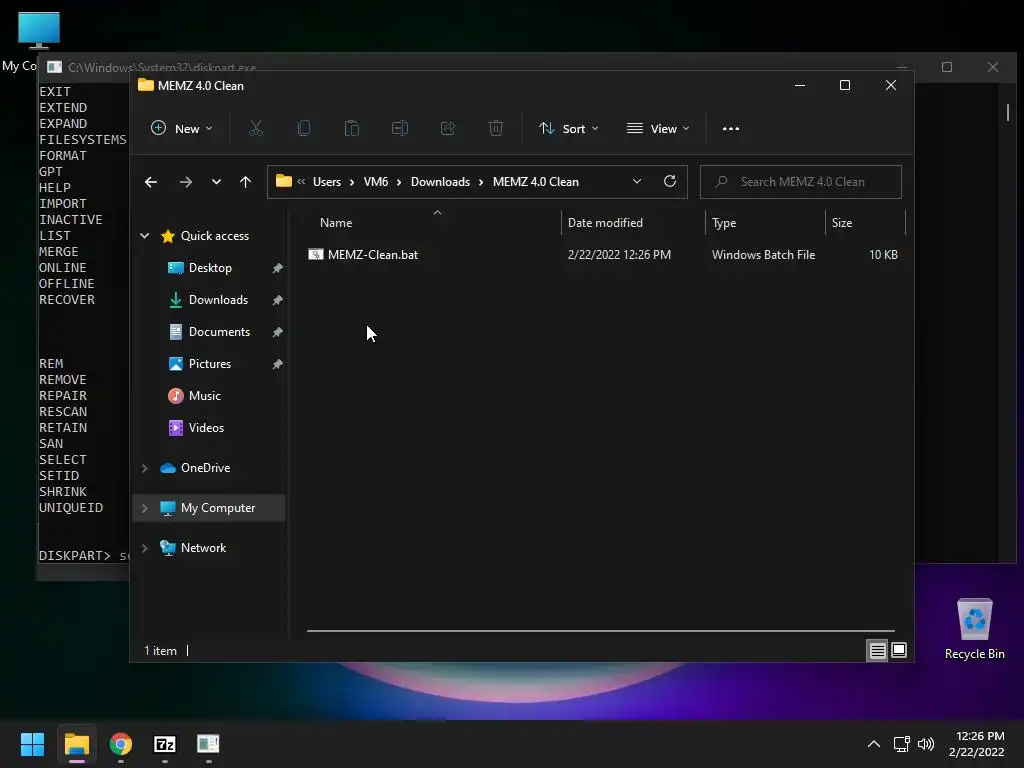The height and width of the screenshot is (768, 1024).
Task: Sort by Date modified column header
Action: [633, 223]
